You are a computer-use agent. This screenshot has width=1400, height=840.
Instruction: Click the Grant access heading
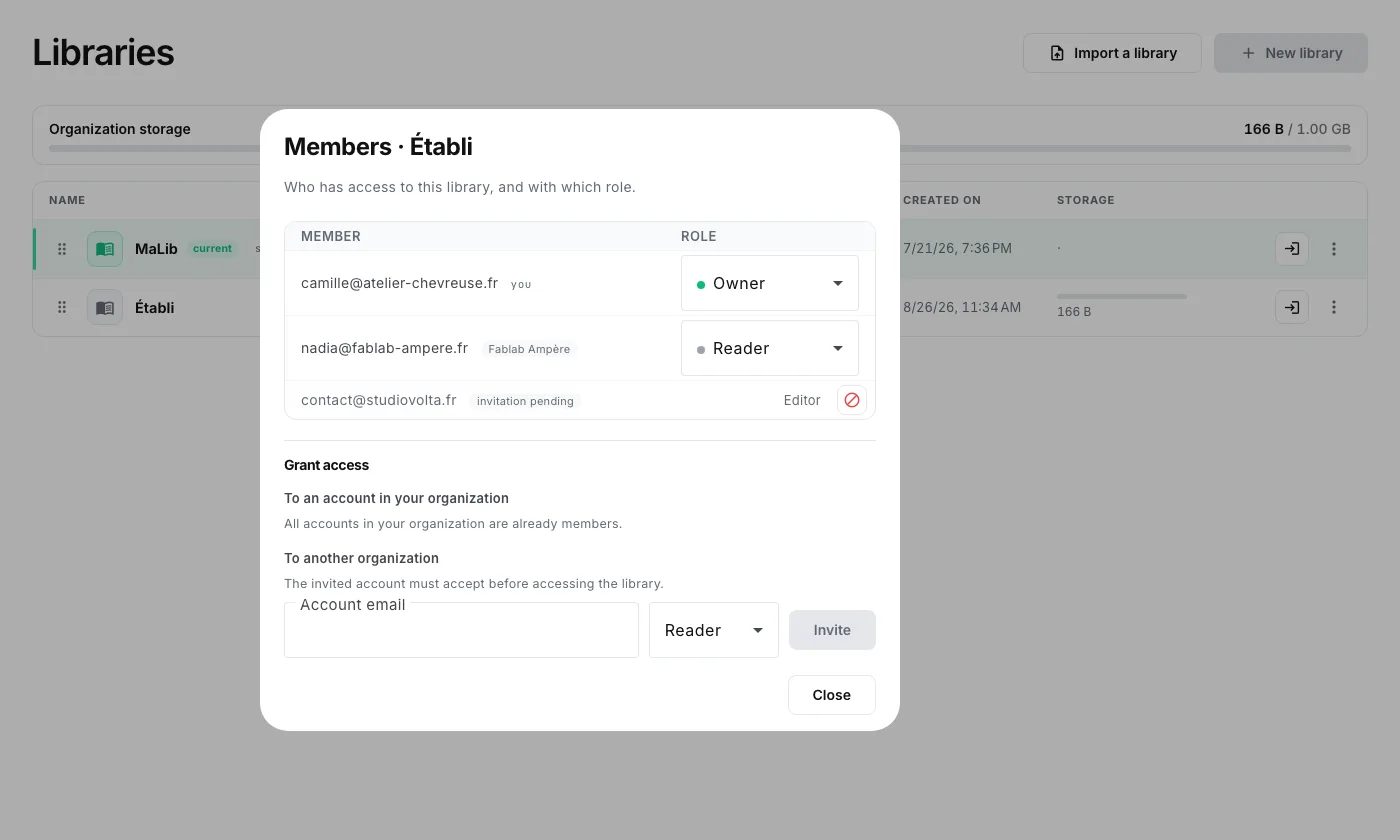pos(326,465)
